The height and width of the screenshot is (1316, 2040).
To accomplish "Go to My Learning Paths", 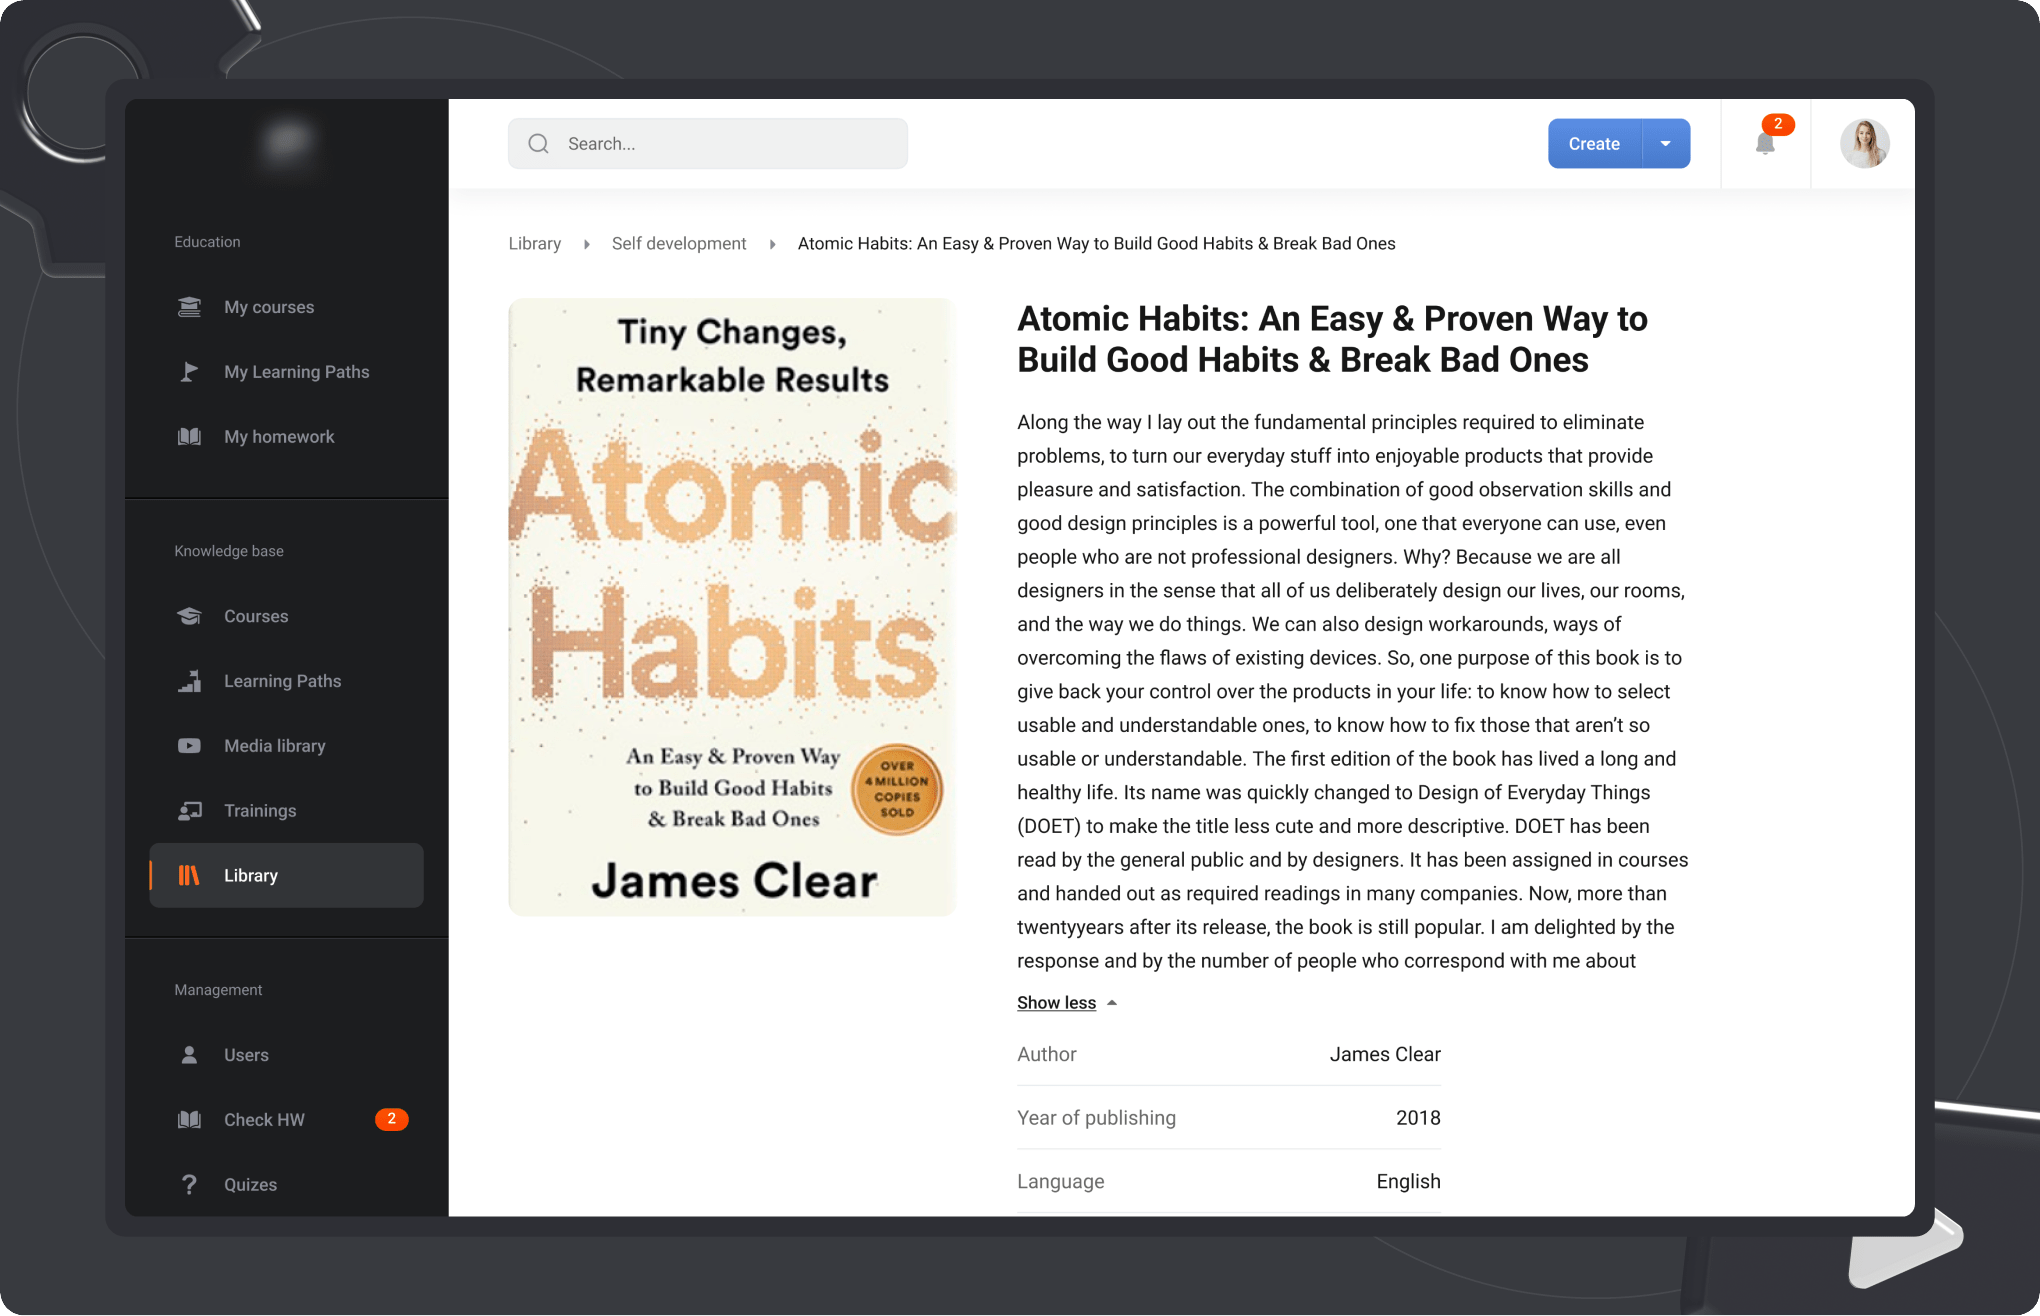I will point(286,372).
